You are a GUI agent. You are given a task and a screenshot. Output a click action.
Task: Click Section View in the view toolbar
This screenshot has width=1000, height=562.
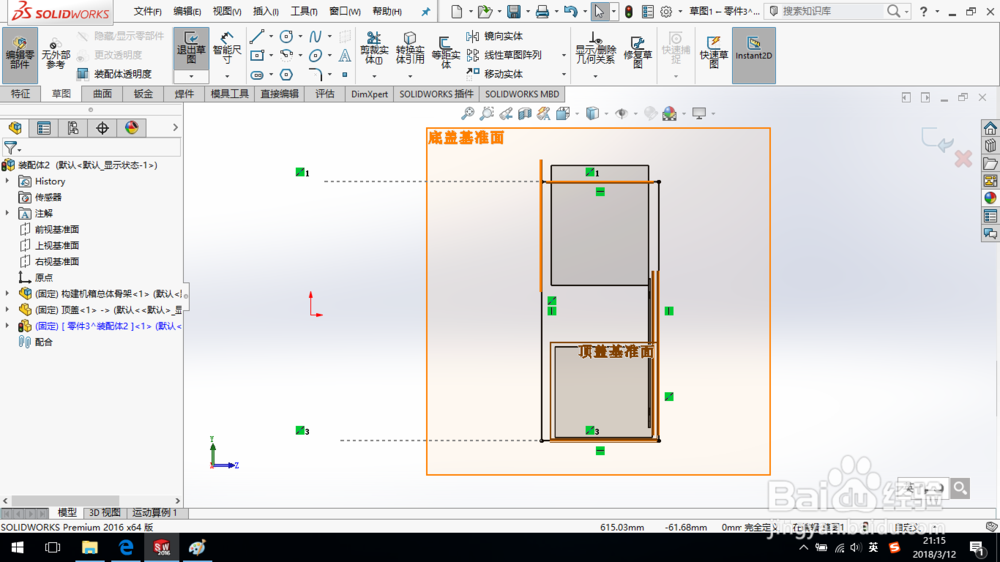pos(525,114)
